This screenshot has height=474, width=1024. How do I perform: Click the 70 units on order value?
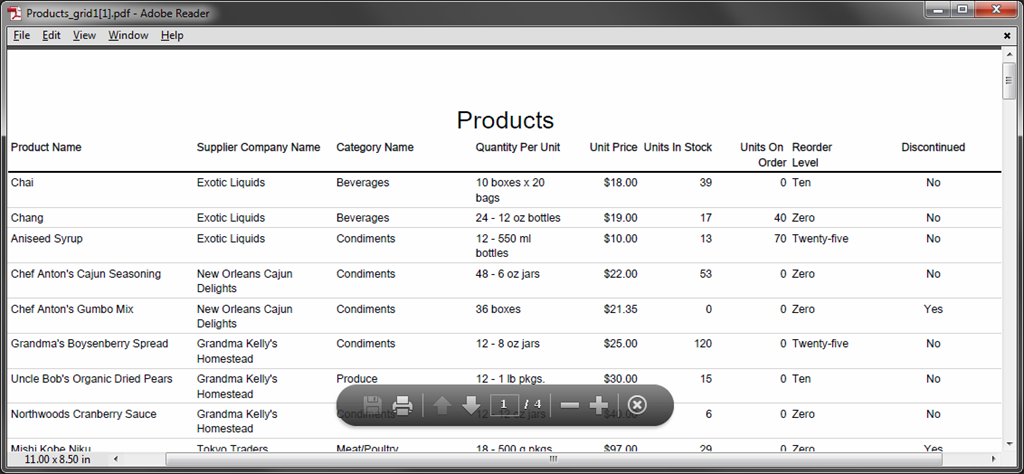780,239
